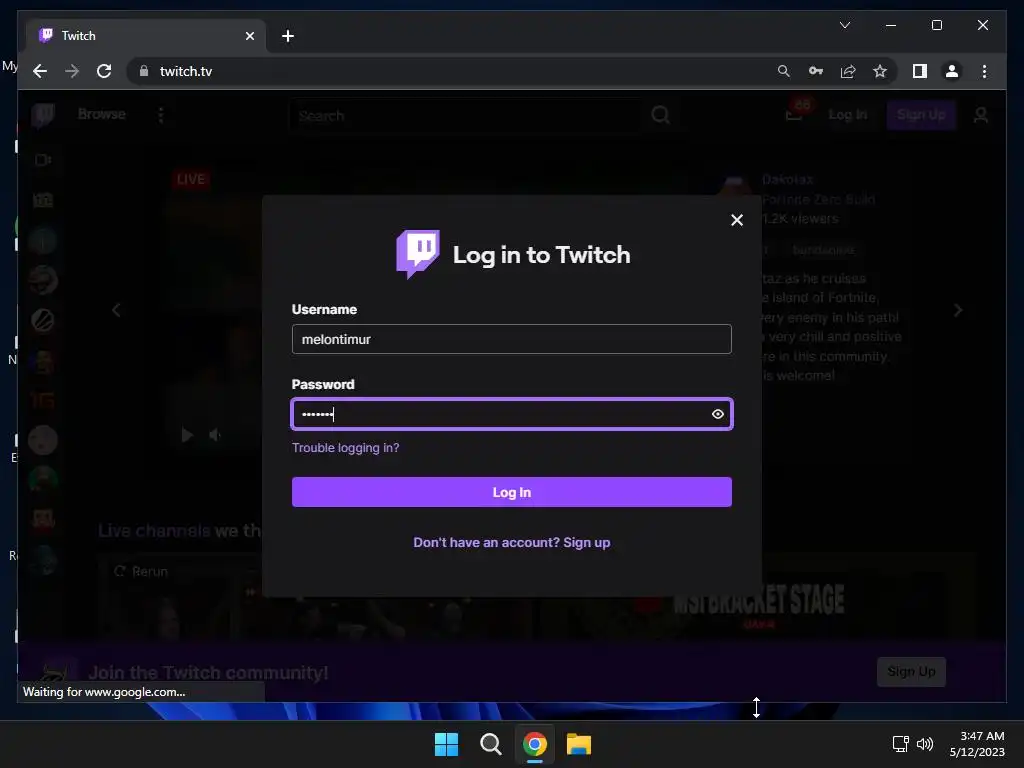This screenshot has height=768, width=1024.
Task: Toggle the Chrome side panel
Action: pos(920,71)
